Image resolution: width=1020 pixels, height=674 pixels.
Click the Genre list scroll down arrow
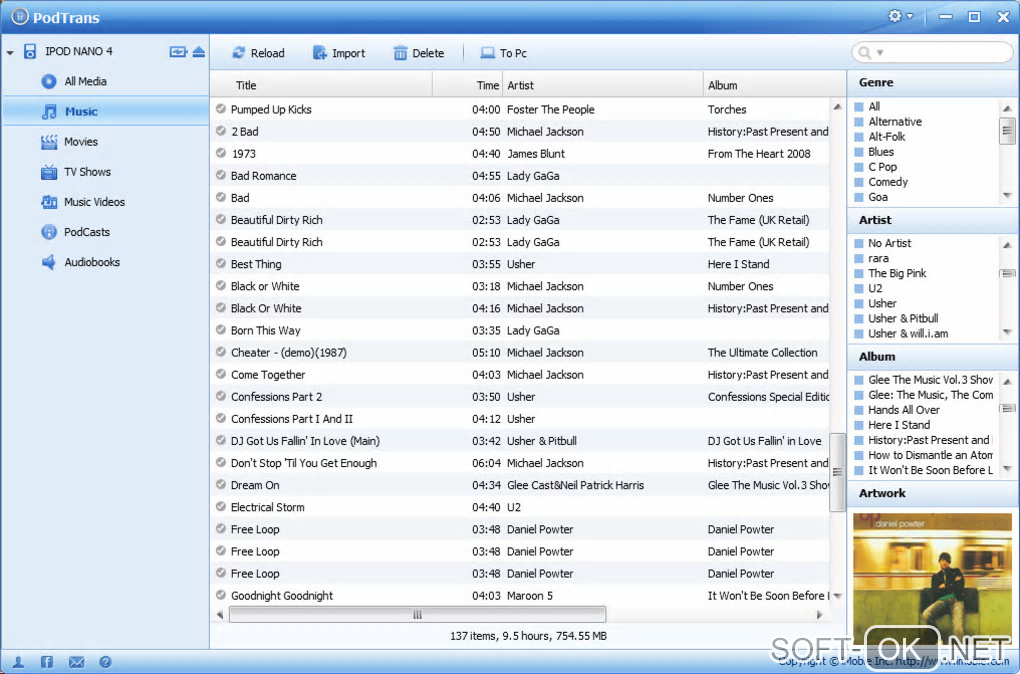click(x=1007, y=195)
